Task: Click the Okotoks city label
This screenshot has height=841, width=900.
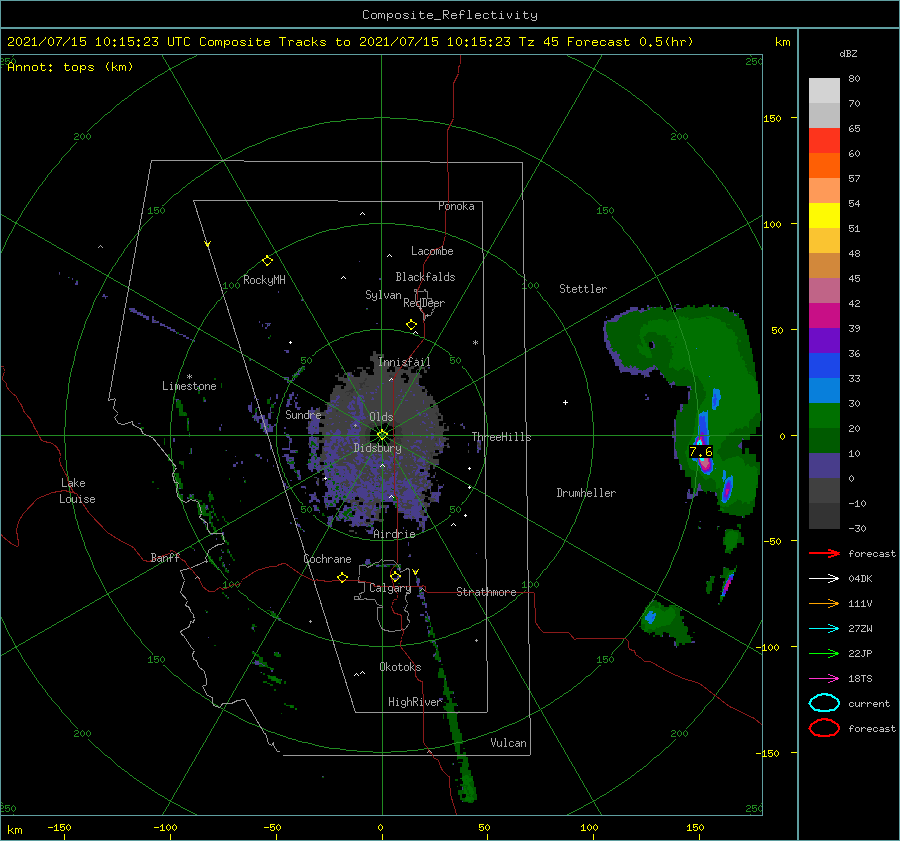Action: pyautogui.click(x=400, y=666)
